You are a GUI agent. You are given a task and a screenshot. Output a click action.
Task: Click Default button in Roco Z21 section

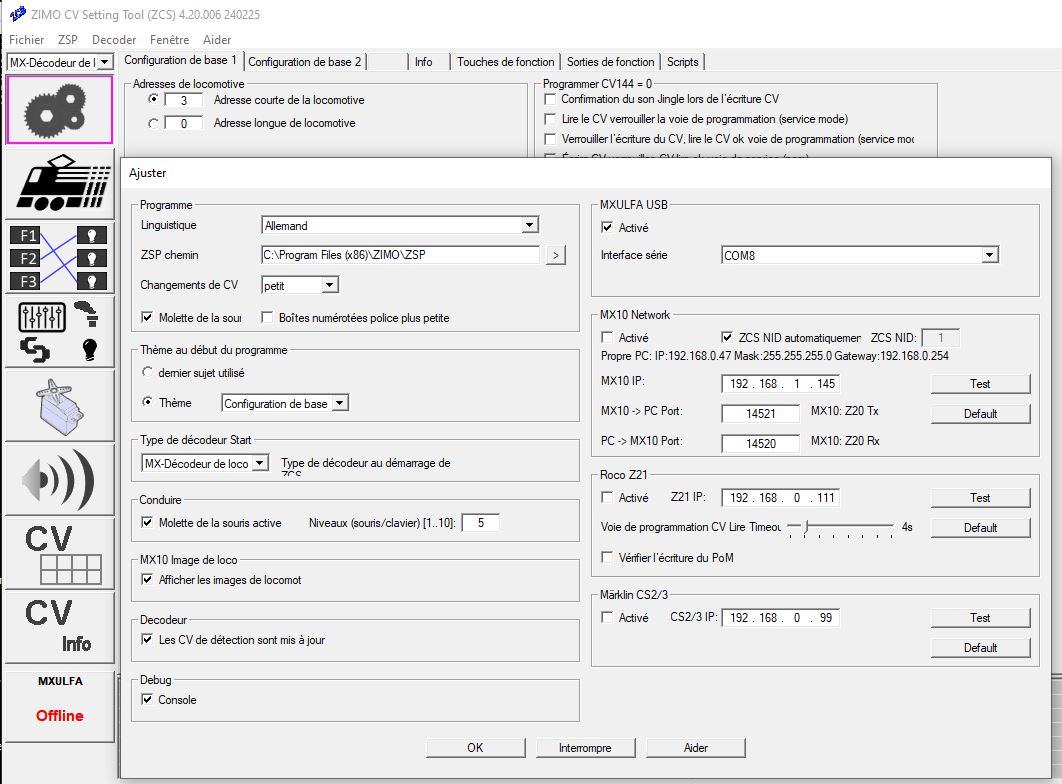(981, 527)
